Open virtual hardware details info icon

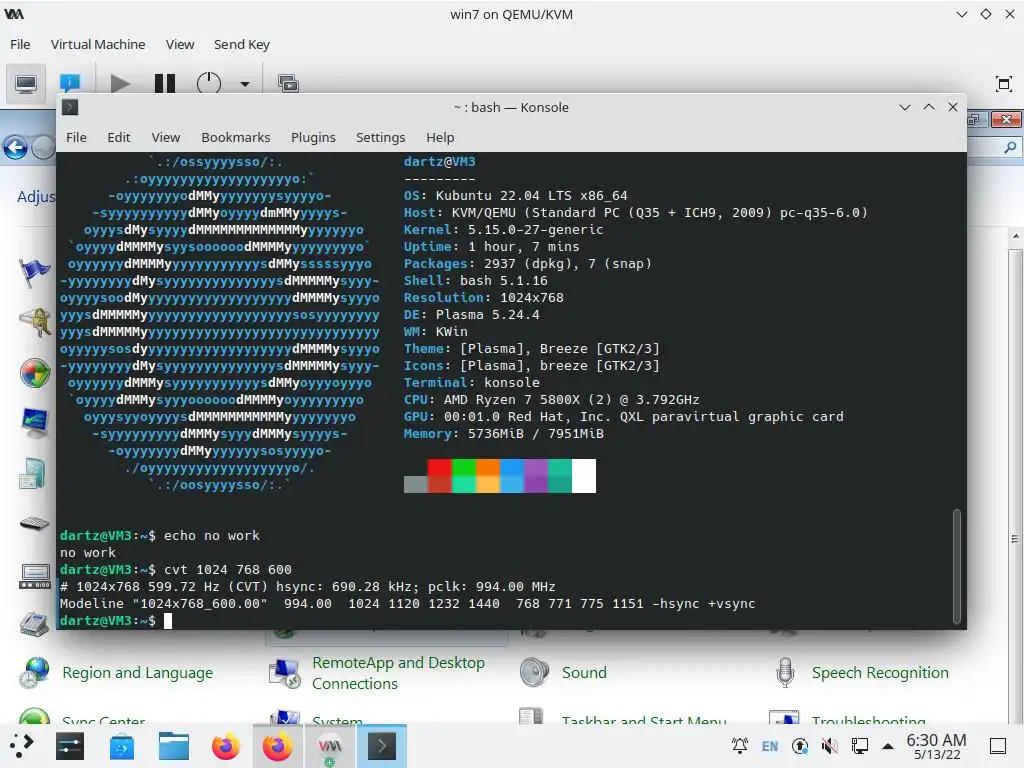coord(70,83)
